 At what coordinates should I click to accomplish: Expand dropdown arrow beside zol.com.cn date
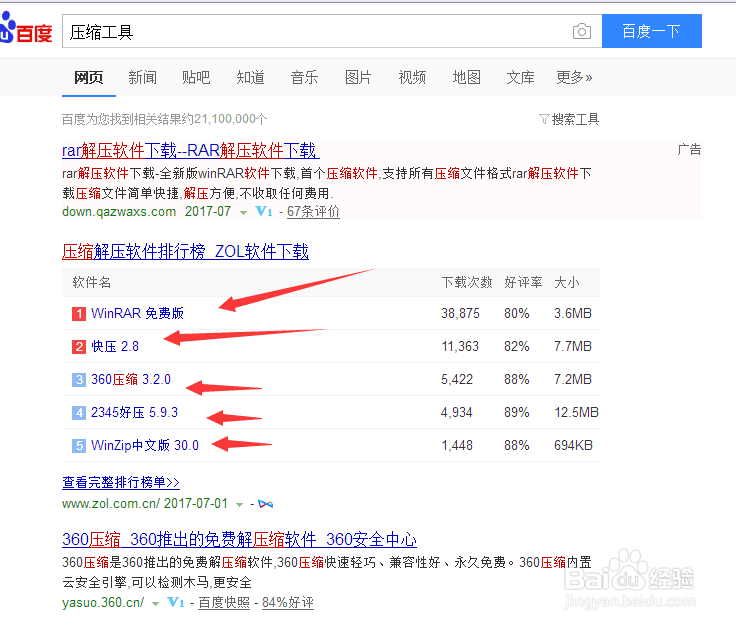click(239, 505)
